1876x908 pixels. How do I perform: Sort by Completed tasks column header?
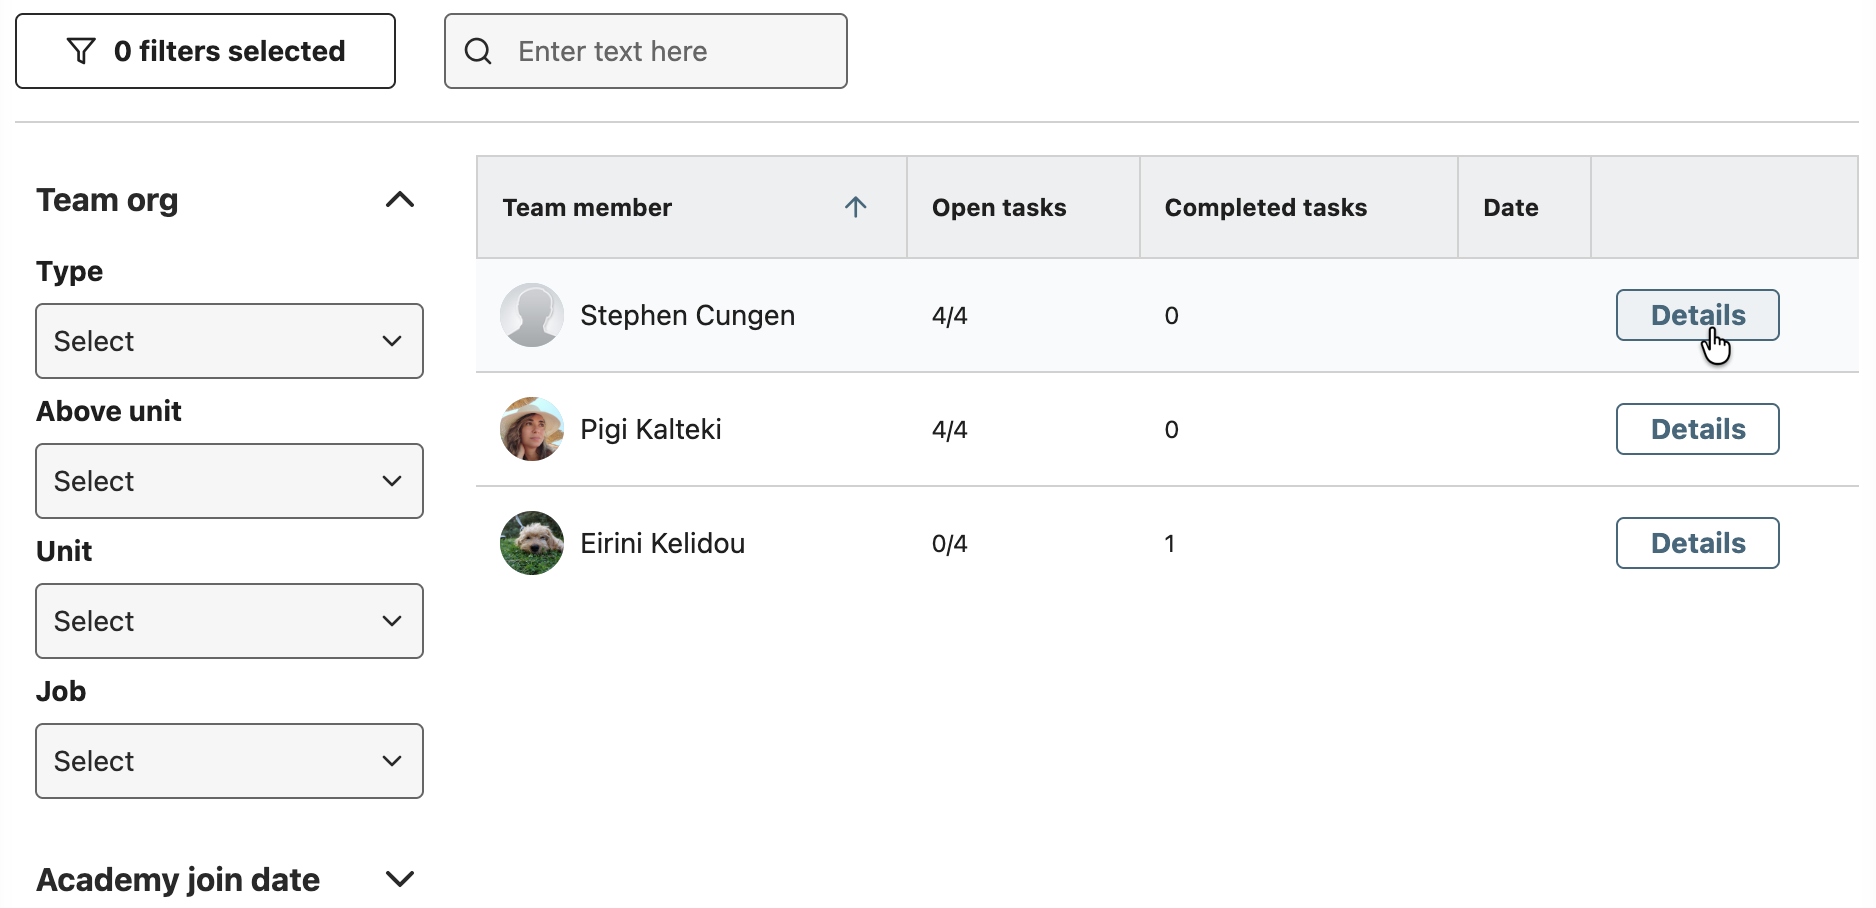(1265, 207)
